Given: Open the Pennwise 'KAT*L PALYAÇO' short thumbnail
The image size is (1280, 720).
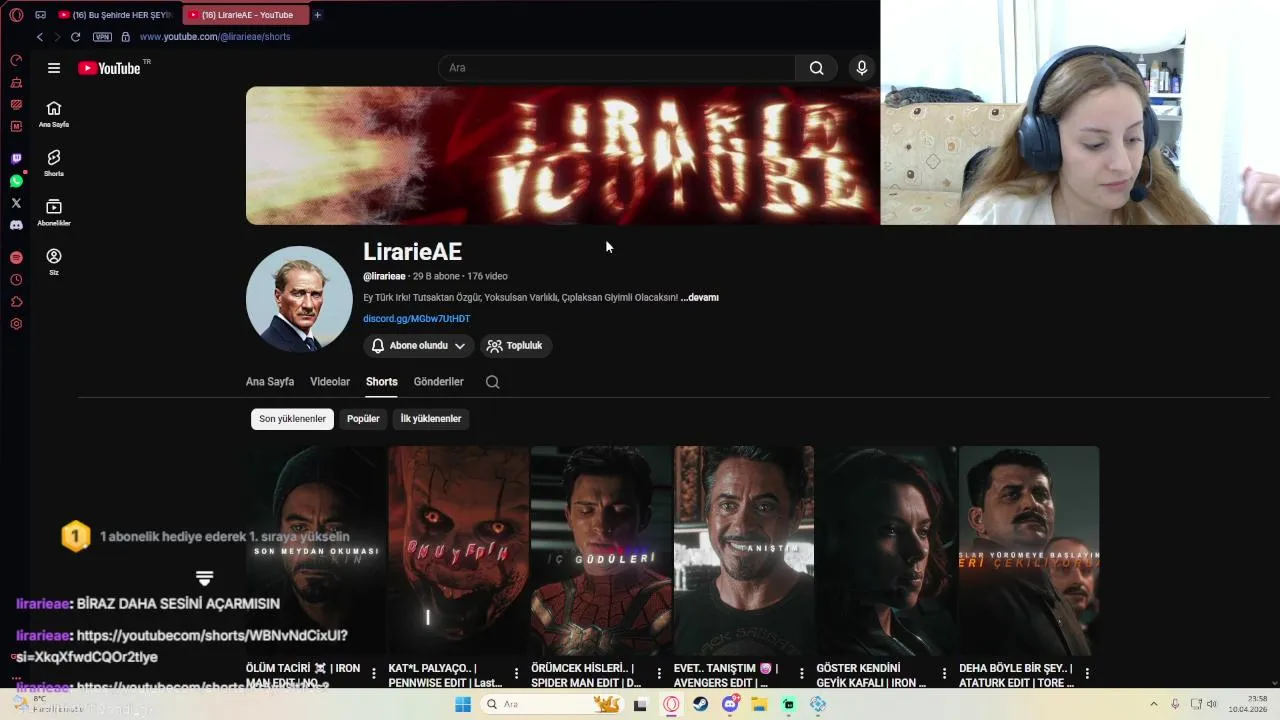Looking at the screenshot, I should click(x=458, y=550).
